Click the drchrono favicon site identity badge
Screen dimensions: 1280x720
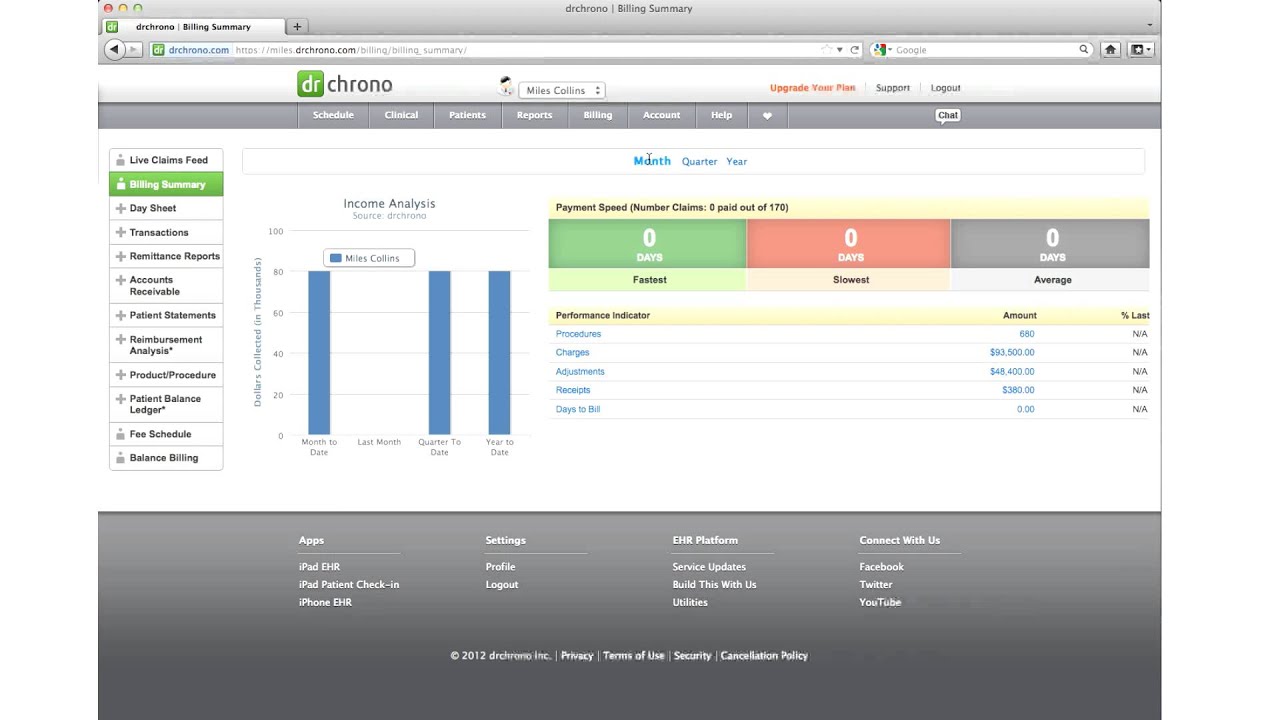click(191, 49)
